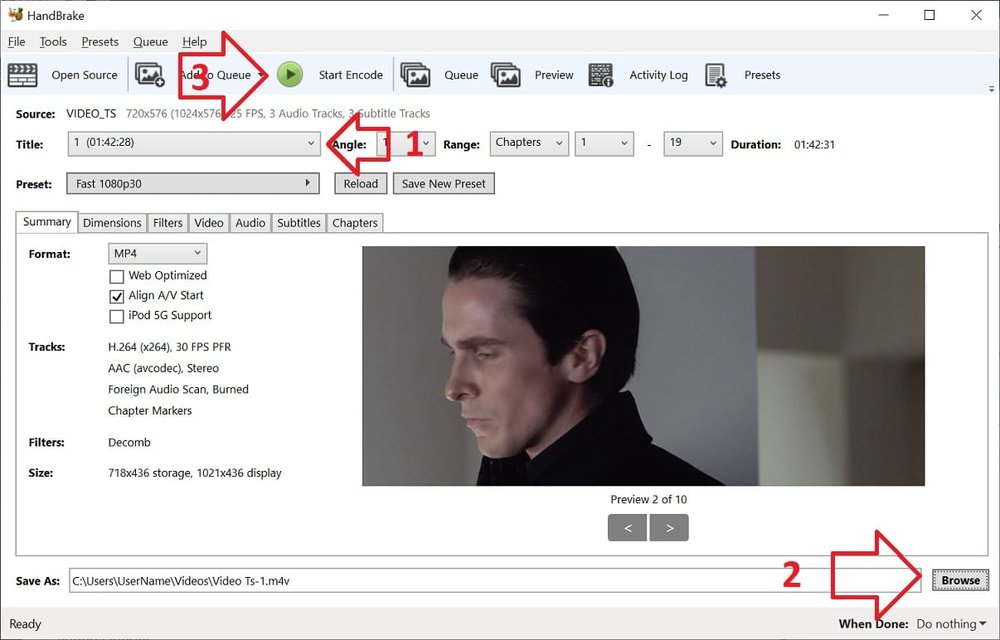
Task: Switch to the Subtitles tab
Action: (x=298, y=222)
